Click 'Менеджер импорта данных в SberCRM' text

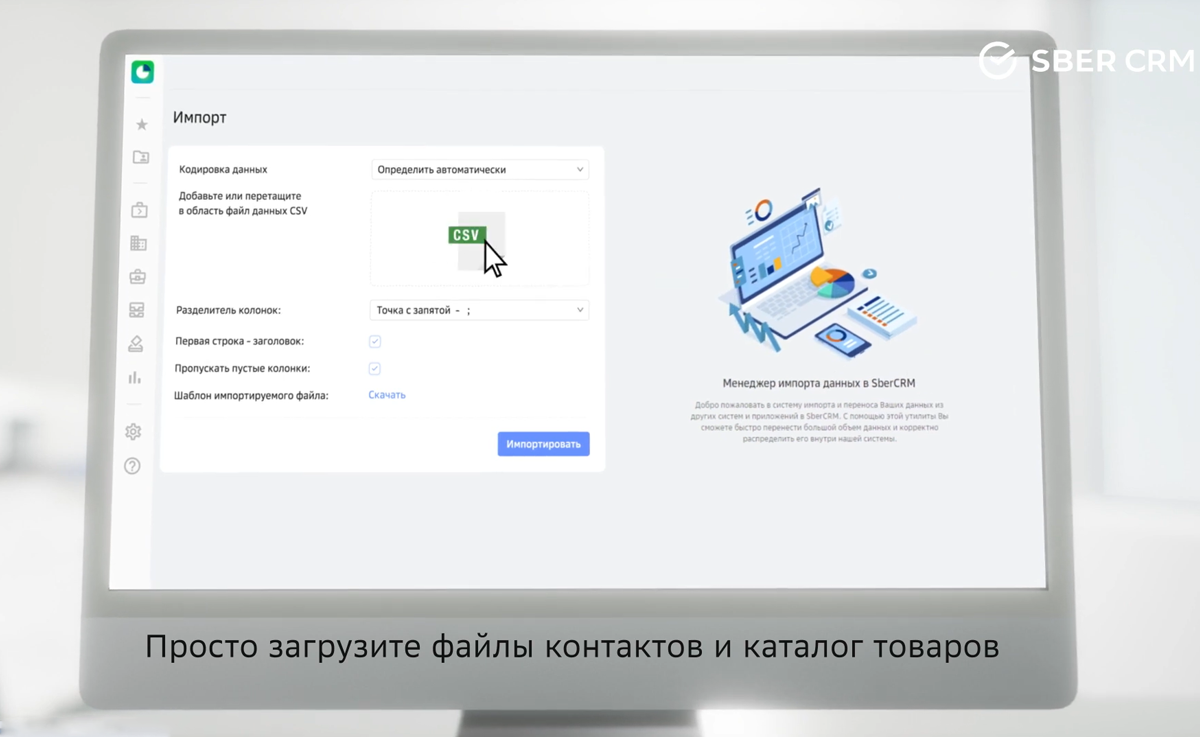pyautogui.click(x=819, y=383)
